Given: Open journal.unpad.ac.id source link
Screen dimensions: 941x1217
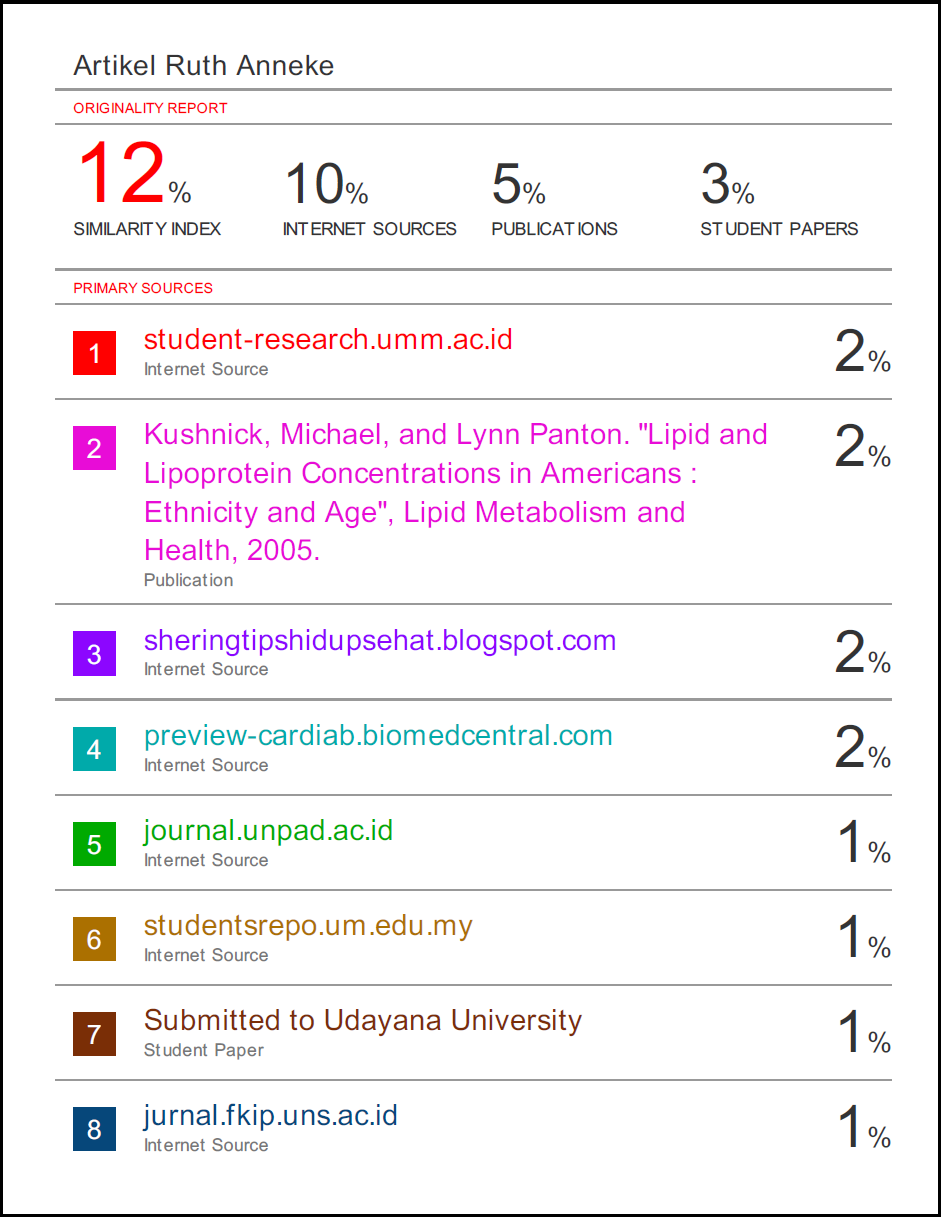Looking at the screenshot, I should (x=268, y=831).
